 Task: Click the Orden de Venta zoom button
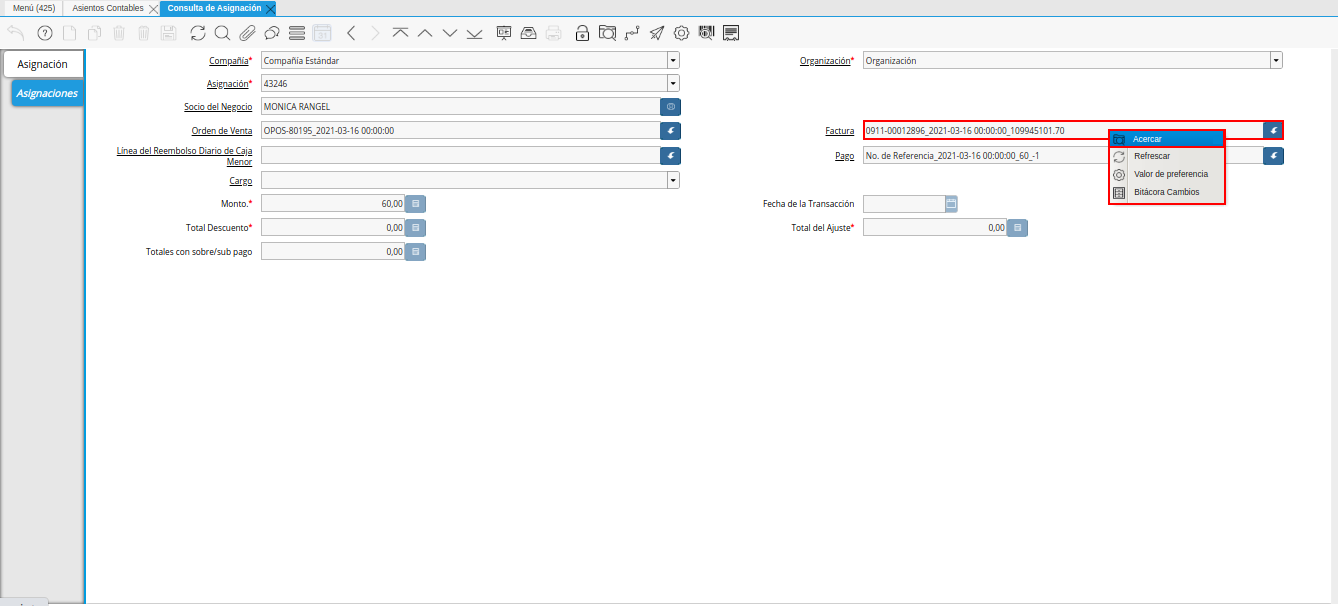[670, 130]
